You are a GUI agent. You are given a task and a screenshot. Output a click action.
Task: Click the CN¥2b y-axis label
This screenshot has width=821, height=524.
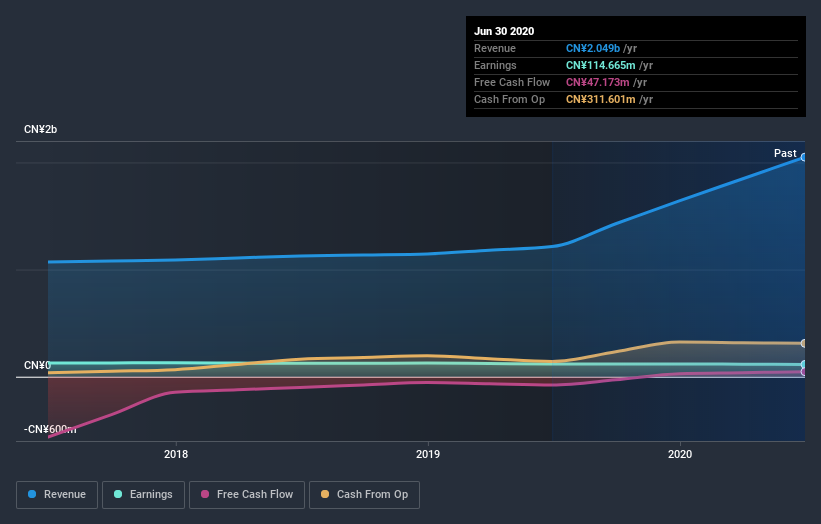point(40,129)
